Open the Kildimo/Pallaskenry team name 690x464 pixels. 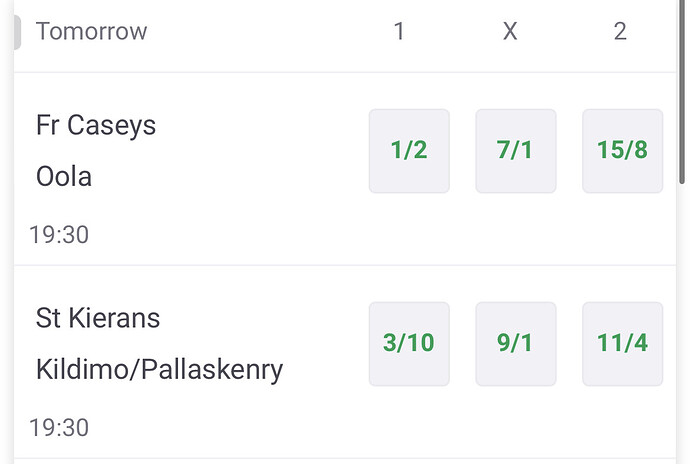pos(159,370)
